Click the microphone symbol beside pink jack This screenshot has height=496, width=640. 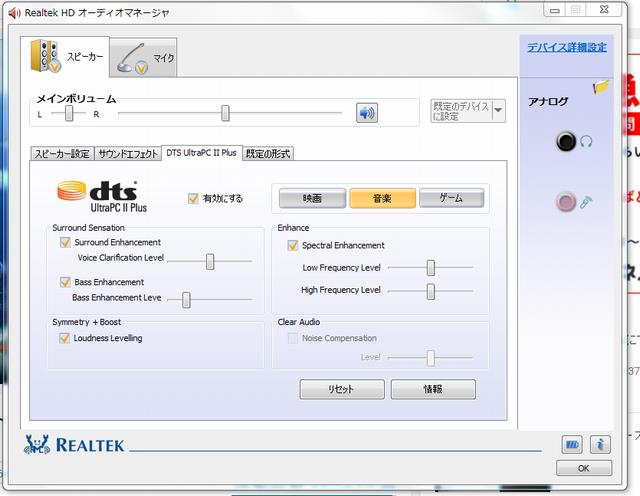(x=586, y=202)
